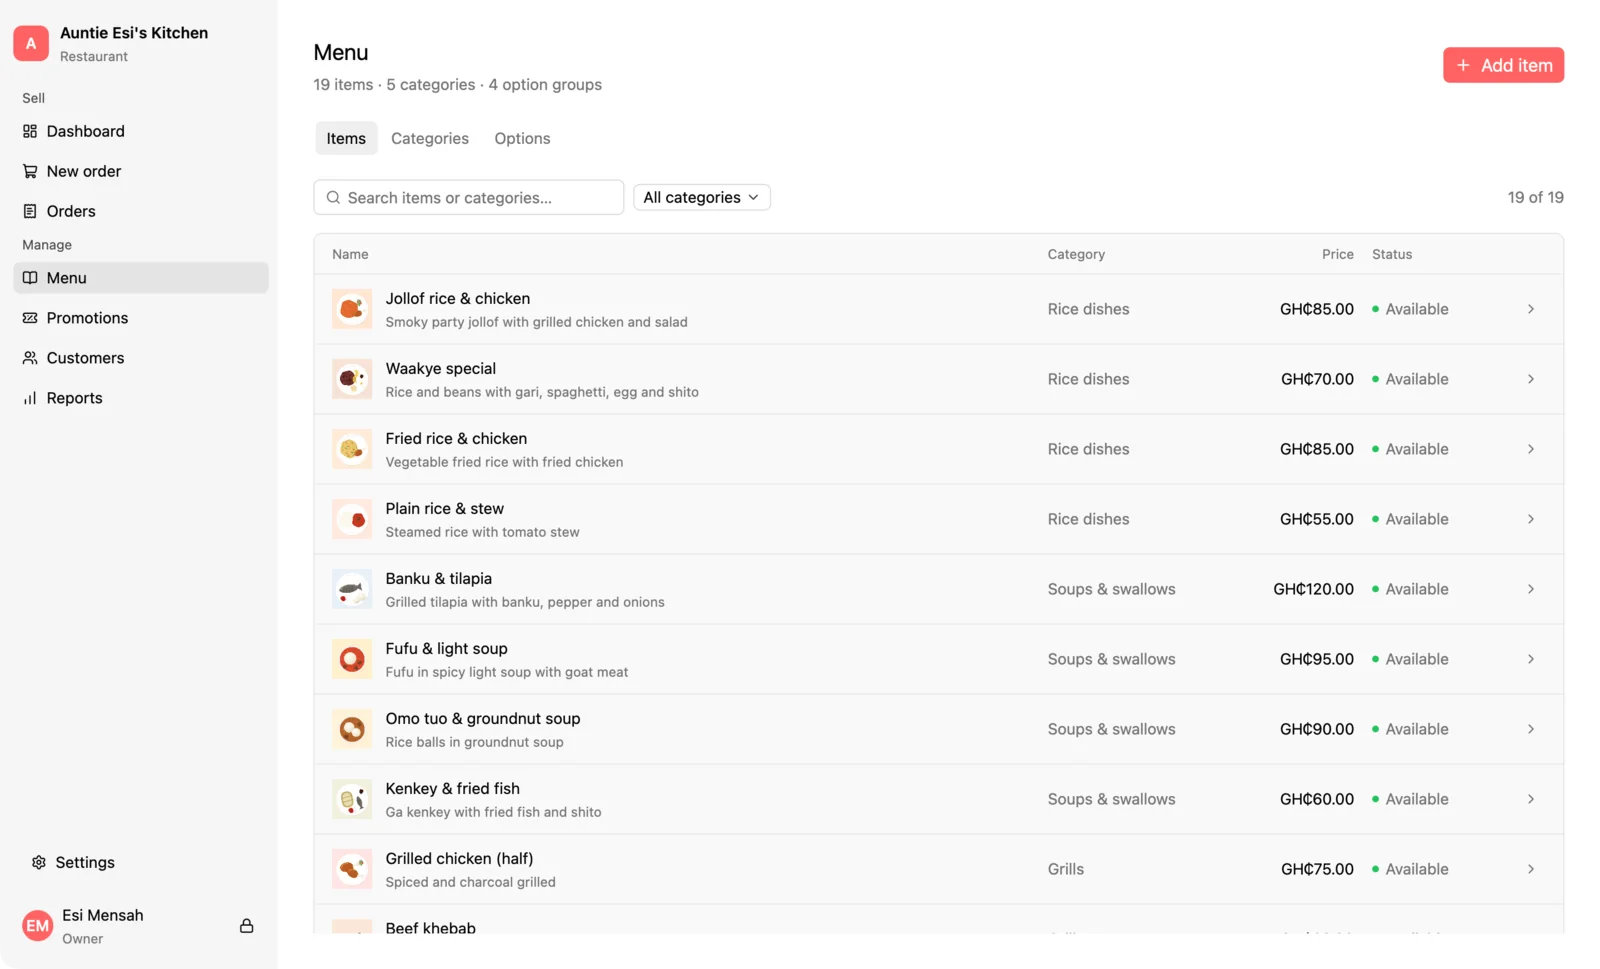Open Banku & tilapia fish thumbnail
The height and width of the screenshot is (969, 1600).
click(352, 589)
